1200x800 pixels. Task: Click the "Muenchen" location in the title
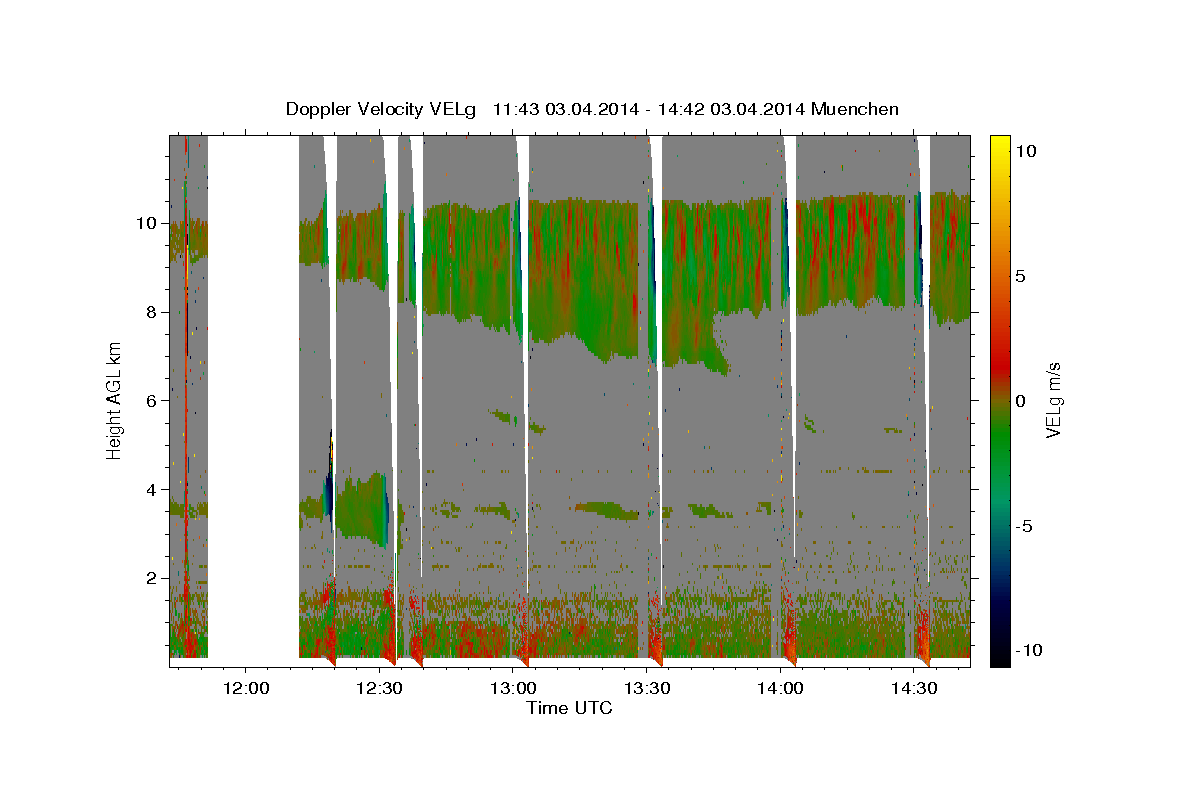[x=855, y=109]
